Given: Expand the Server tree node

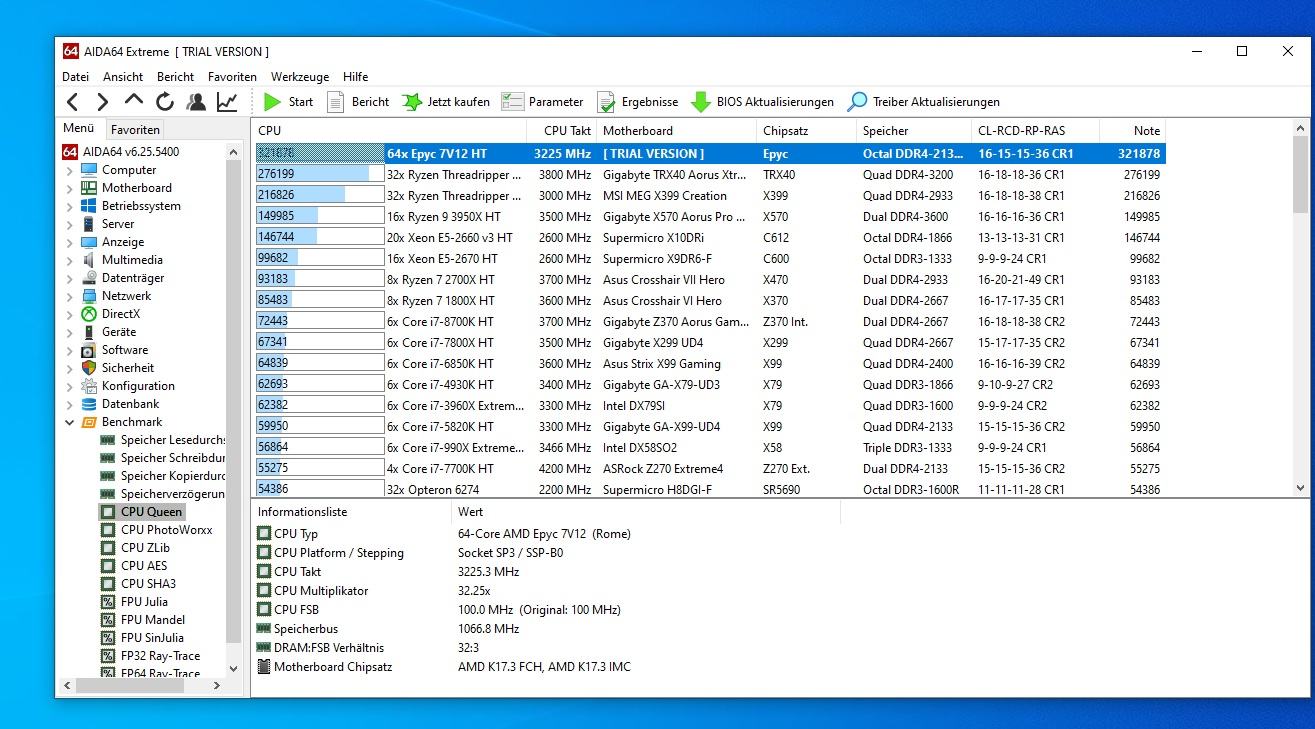Looking at the screenshot, I should [x=70, y=224].
